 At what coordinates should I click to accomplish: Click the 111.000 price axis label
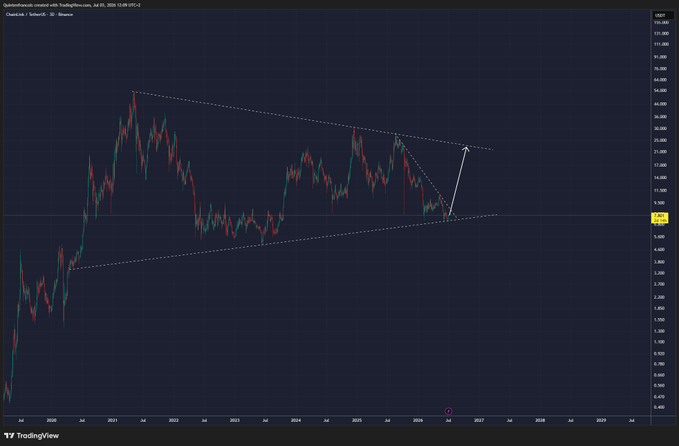click(x=661, y=44)
